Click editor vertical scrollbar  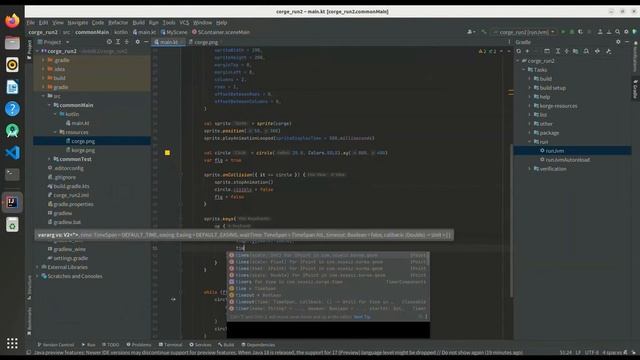coord(511,220)
